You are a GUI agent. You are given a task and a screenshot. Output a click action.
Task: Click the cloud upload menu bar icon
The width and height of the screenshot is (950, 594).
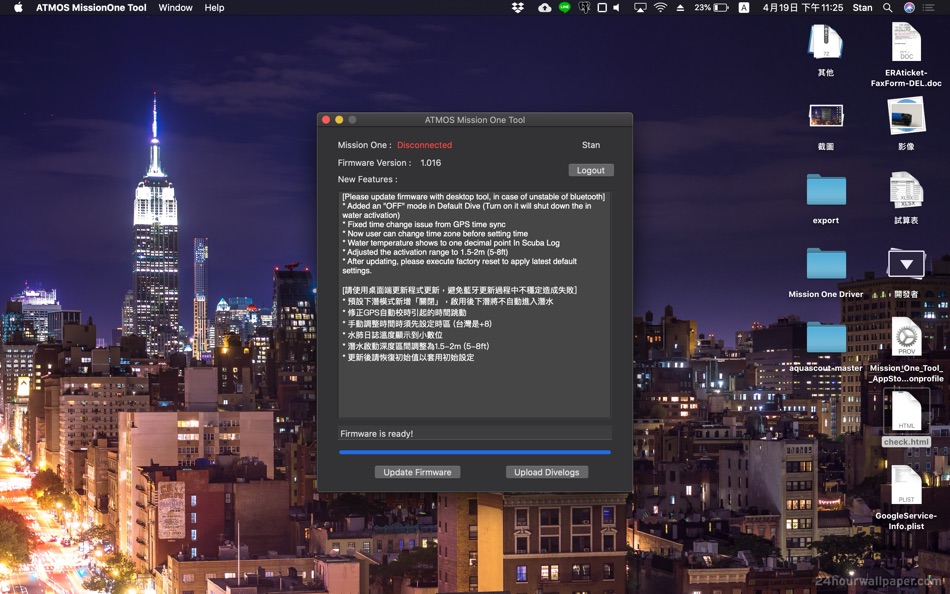544,8
